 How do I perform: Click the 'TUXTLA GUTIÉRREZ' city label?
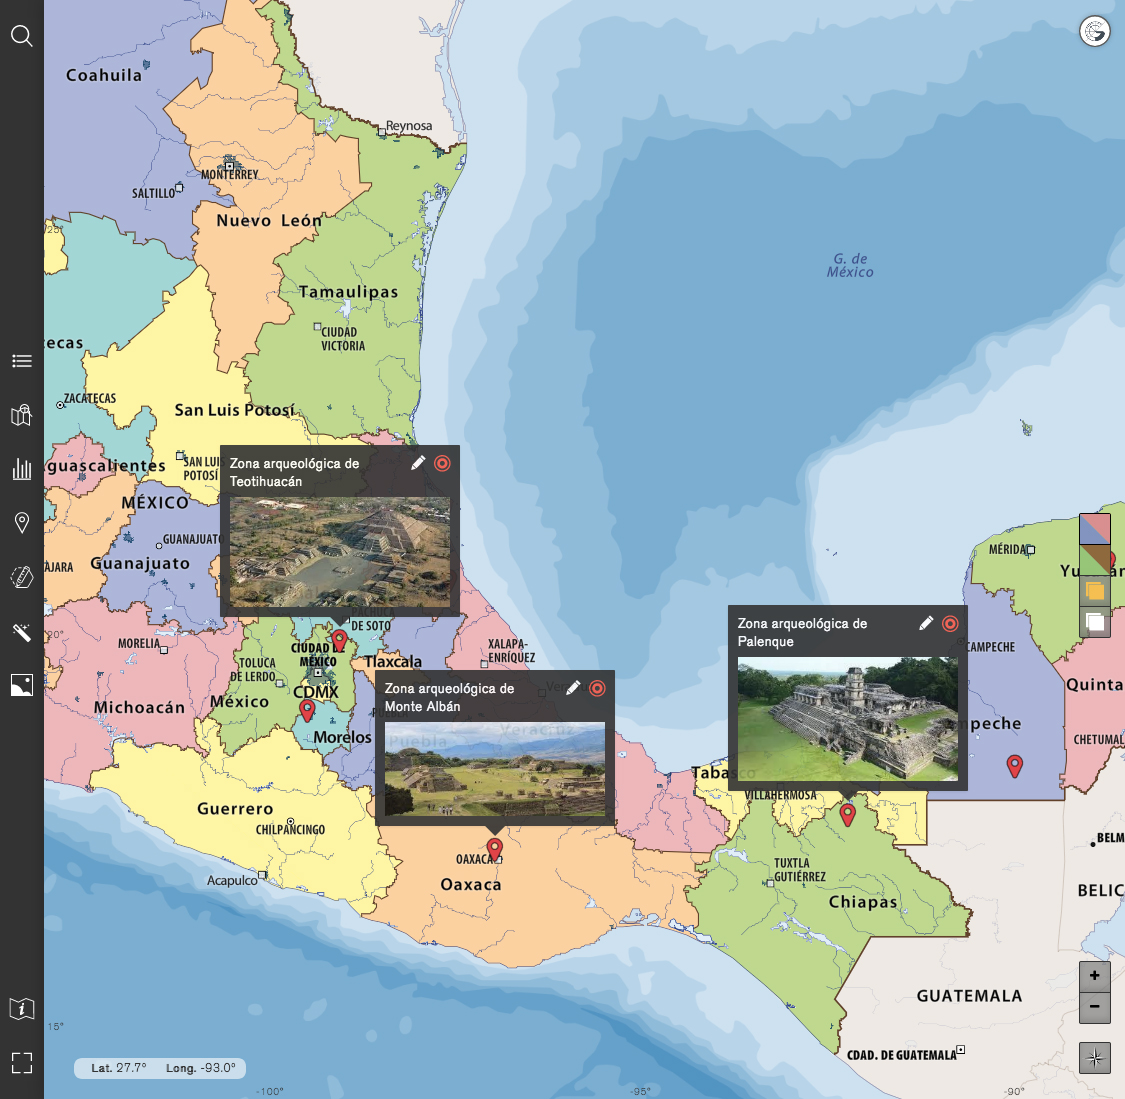(799, 869)
